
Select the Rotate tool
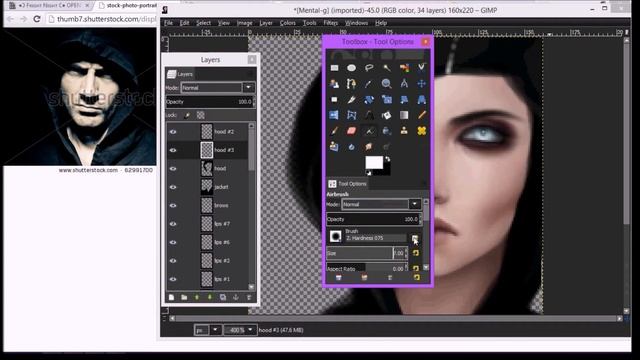point(369,99)
